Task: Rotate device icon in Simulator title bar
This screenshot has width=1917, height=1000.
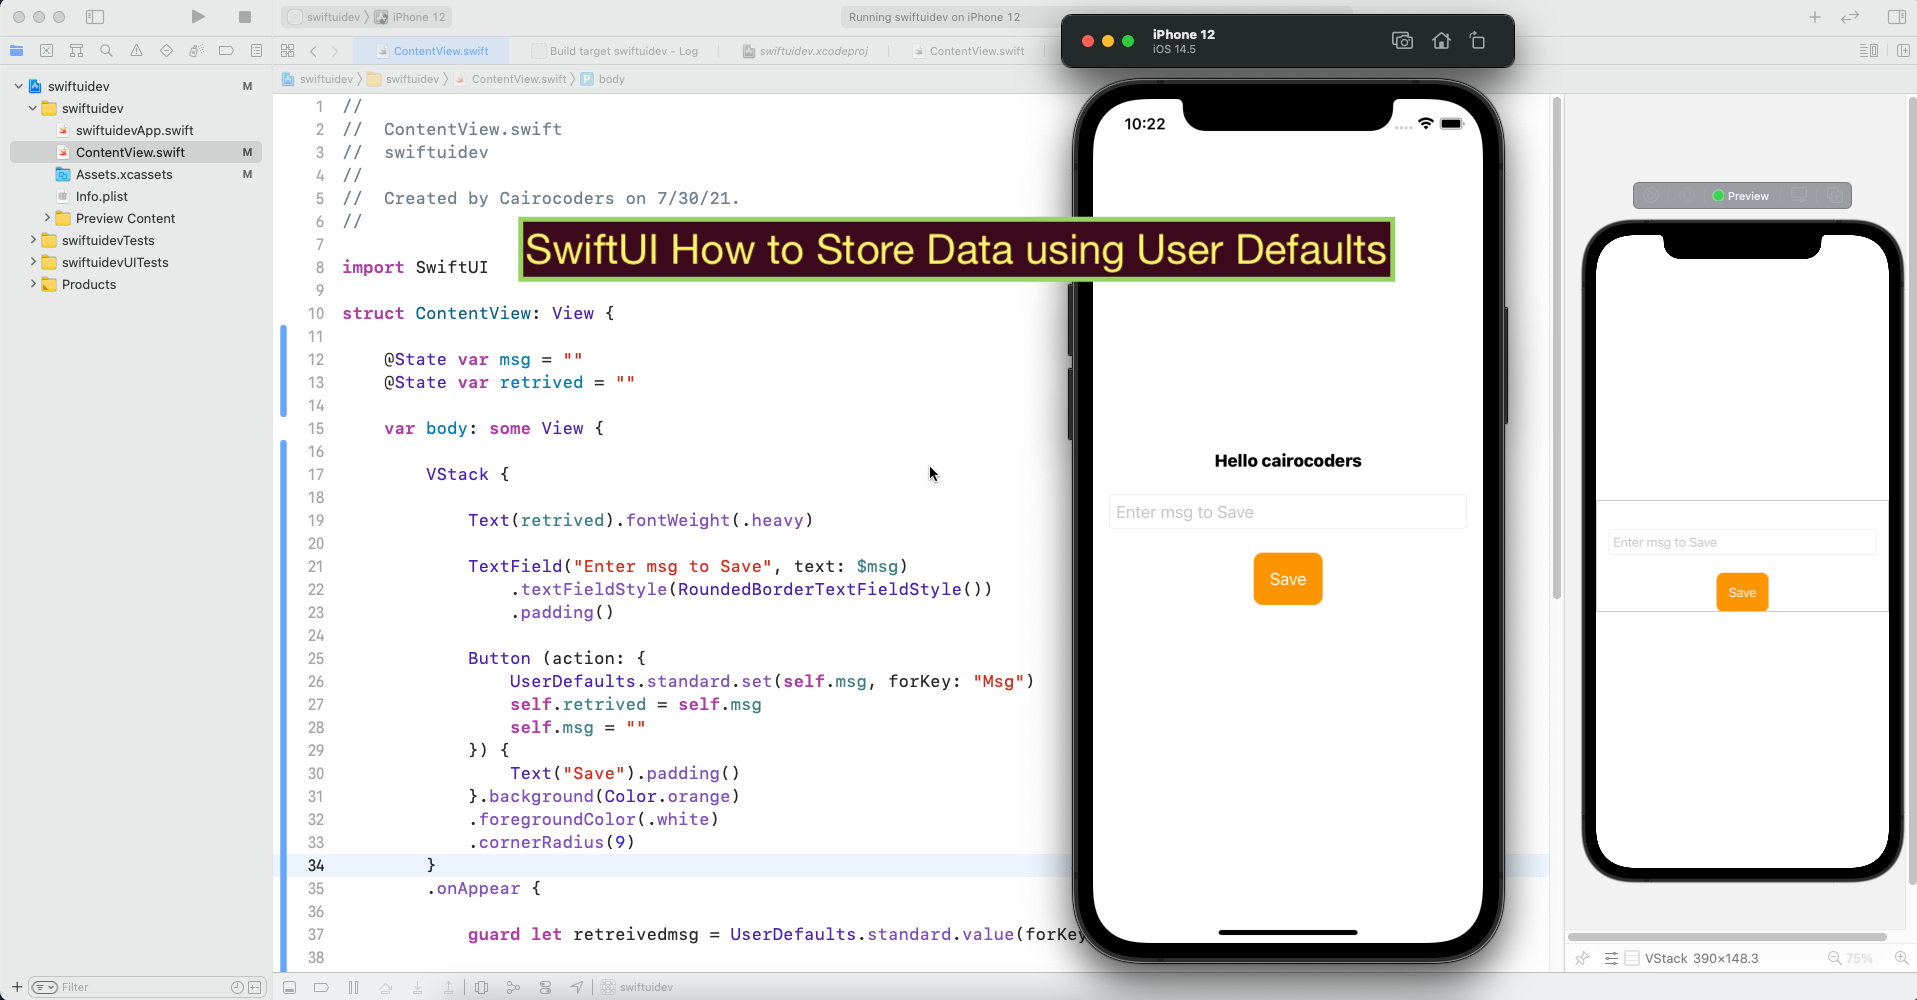Action: [x=1478, y=41]
